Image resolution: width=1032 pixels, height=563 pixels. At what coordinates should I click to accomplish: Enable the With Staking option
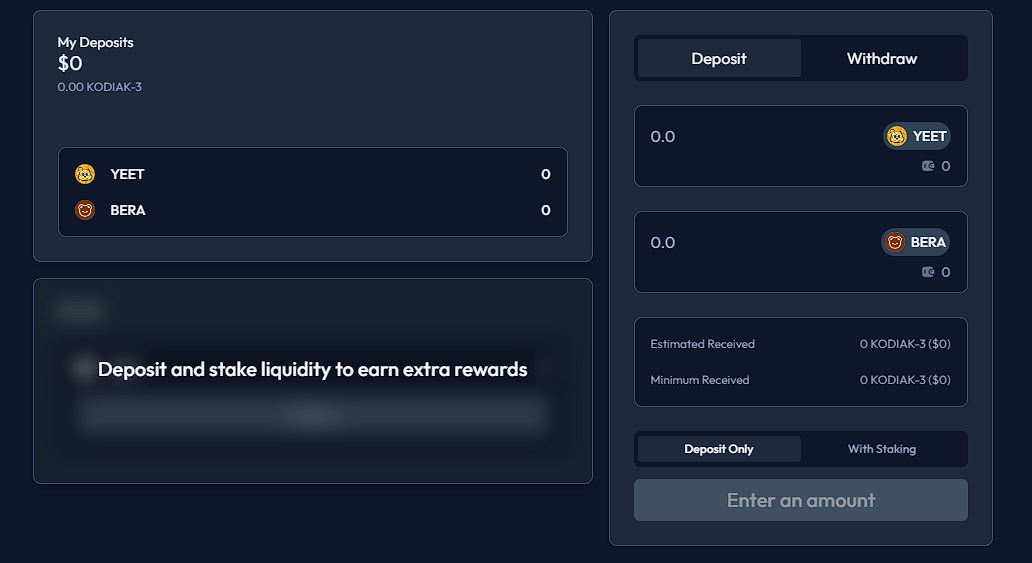882,449
